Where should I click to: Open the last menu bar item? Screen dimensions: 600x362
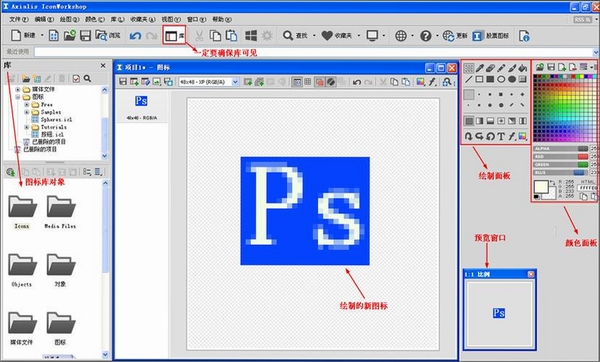[222, 19]
